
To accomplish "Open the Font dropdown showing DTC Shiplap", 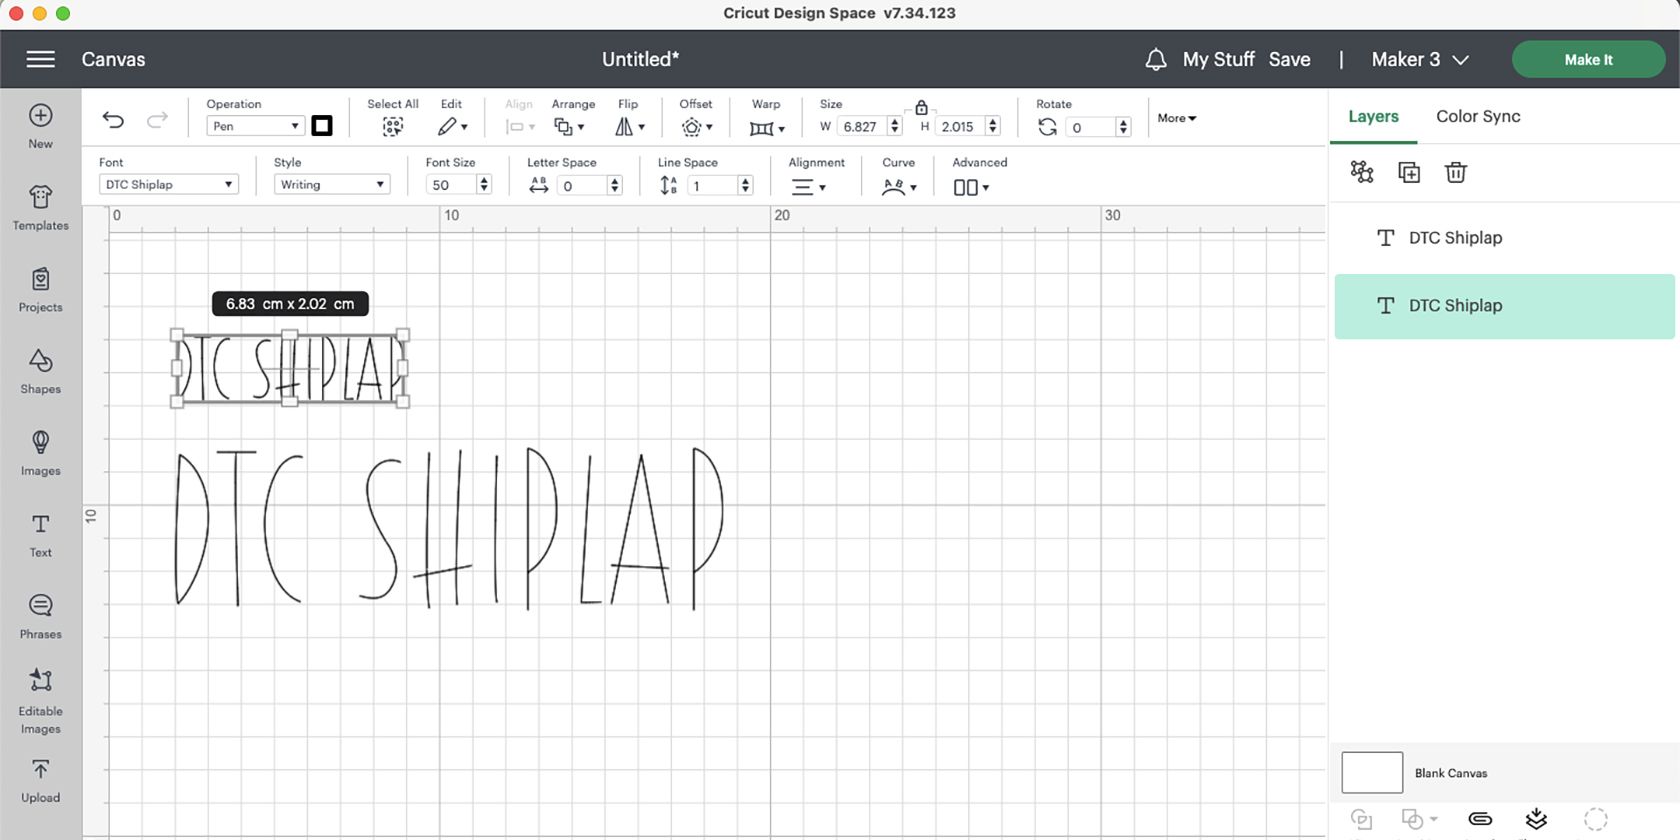I will [169, 185].
